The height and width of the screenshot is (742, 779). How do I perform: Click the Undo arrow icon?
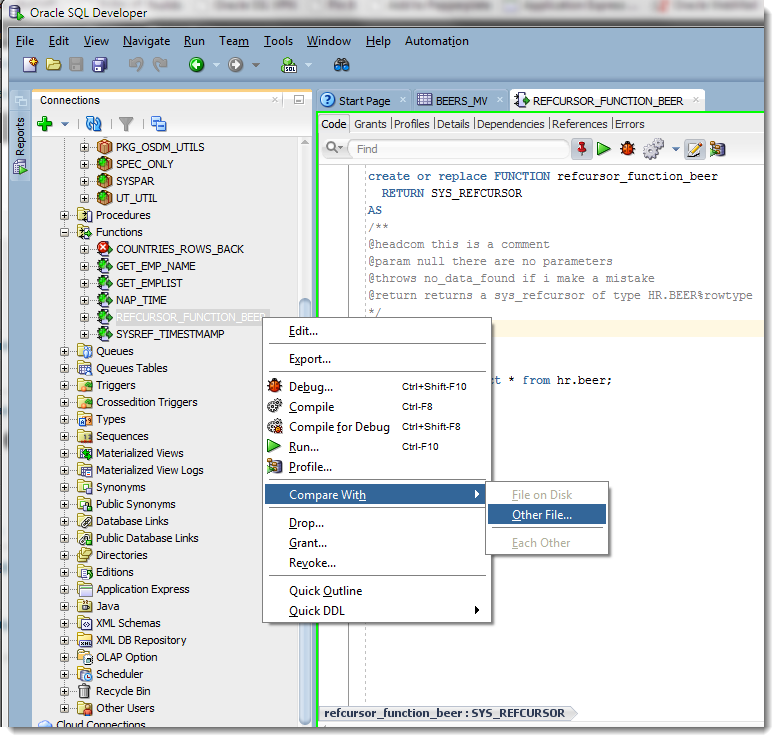click(x=136, y=65)
